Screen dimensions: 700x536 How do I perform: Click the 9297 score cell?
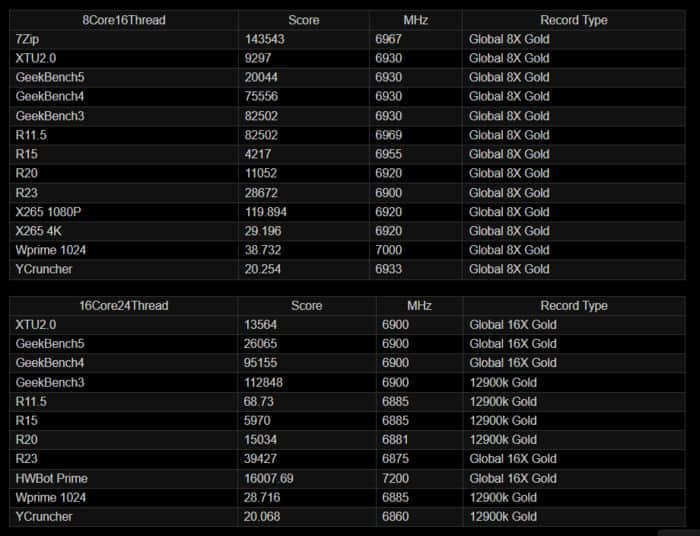258,58
